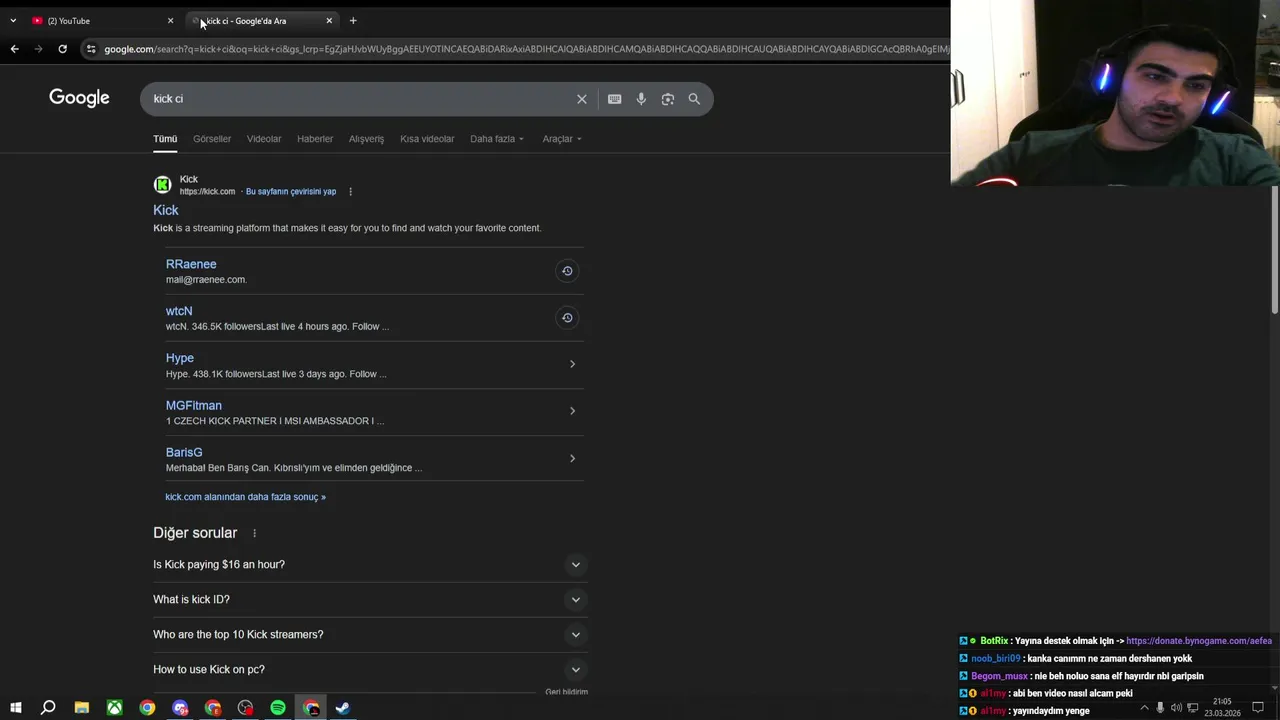Show hidden system tray icons

(1144, 708)
